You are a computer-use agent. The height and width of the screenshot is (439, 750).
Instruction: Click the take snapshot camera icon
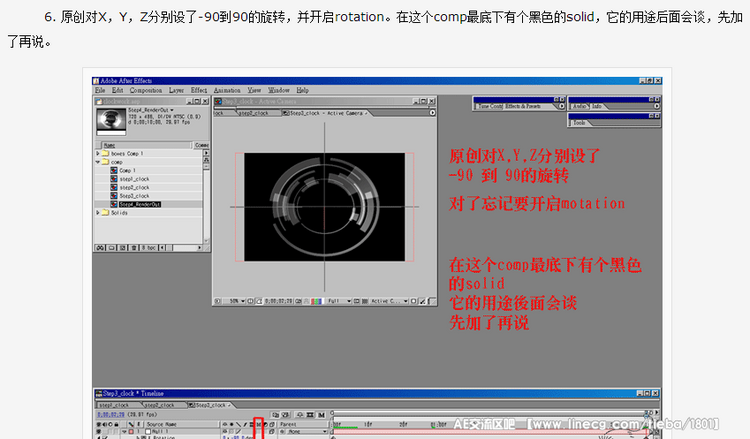coord(298,301)
